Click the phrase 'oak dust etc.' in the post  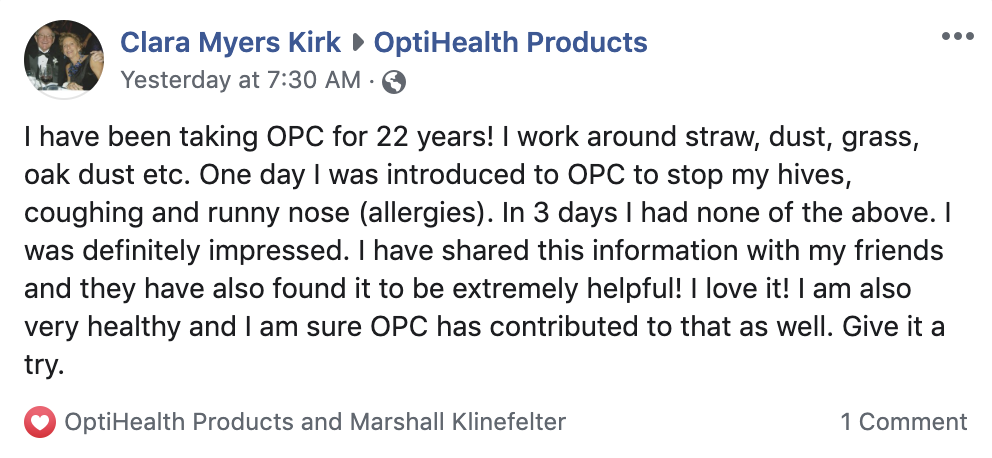108,176
